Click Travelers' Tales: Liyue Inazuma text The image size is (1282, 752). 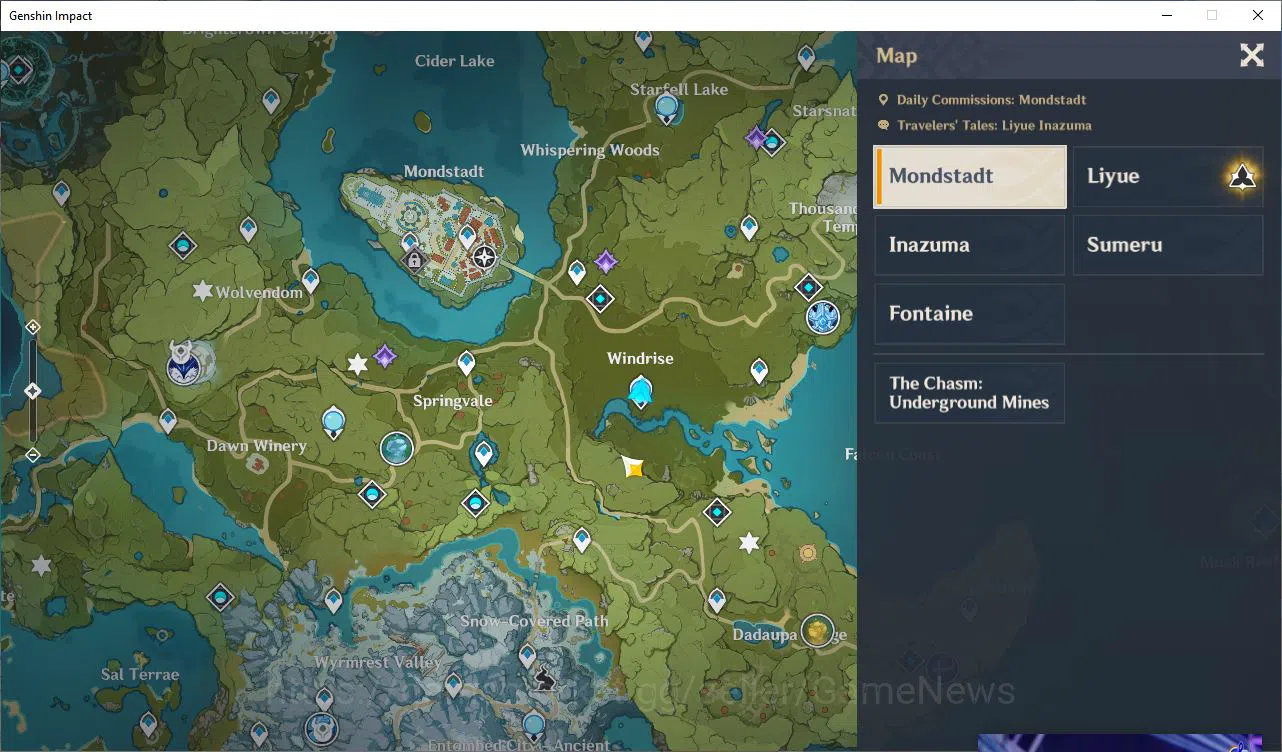coord(994,126)
